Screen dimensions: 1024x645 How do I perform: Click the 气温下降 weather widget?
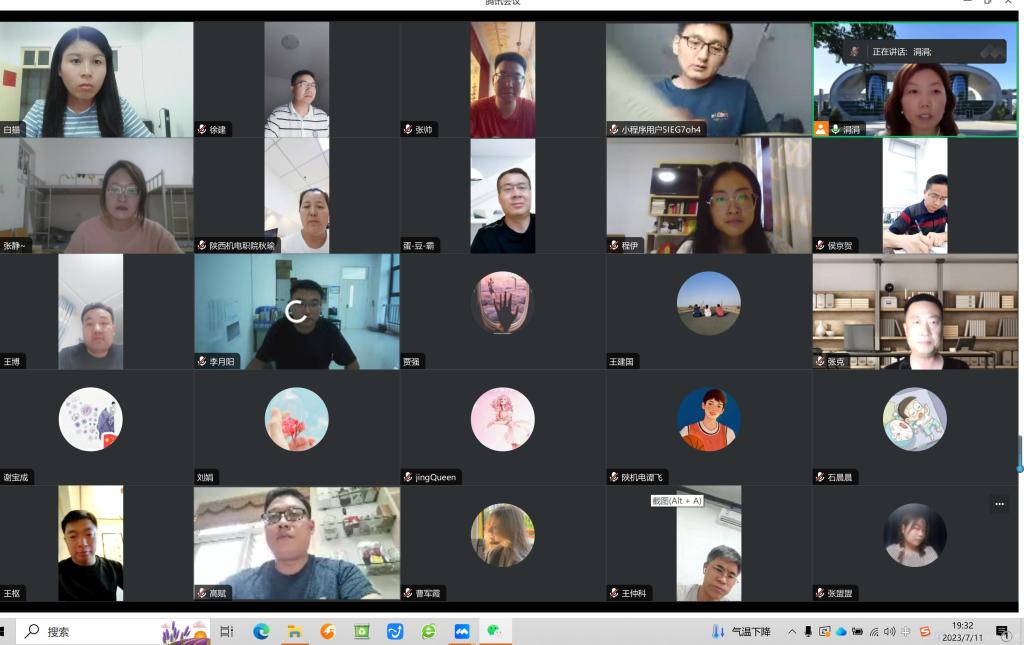pos(741,632)
